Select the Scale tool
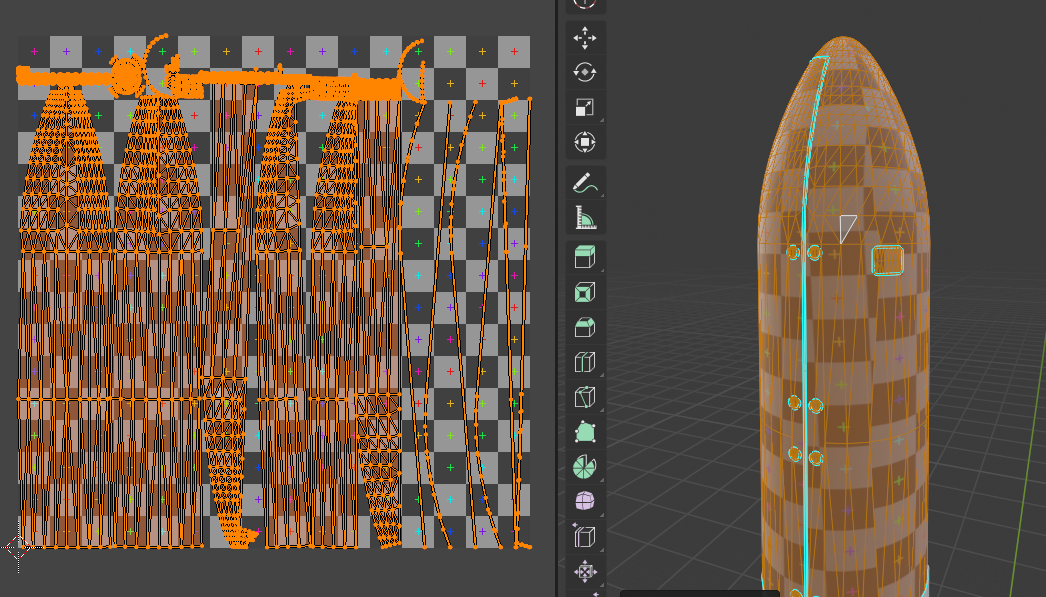 (585, 107)
